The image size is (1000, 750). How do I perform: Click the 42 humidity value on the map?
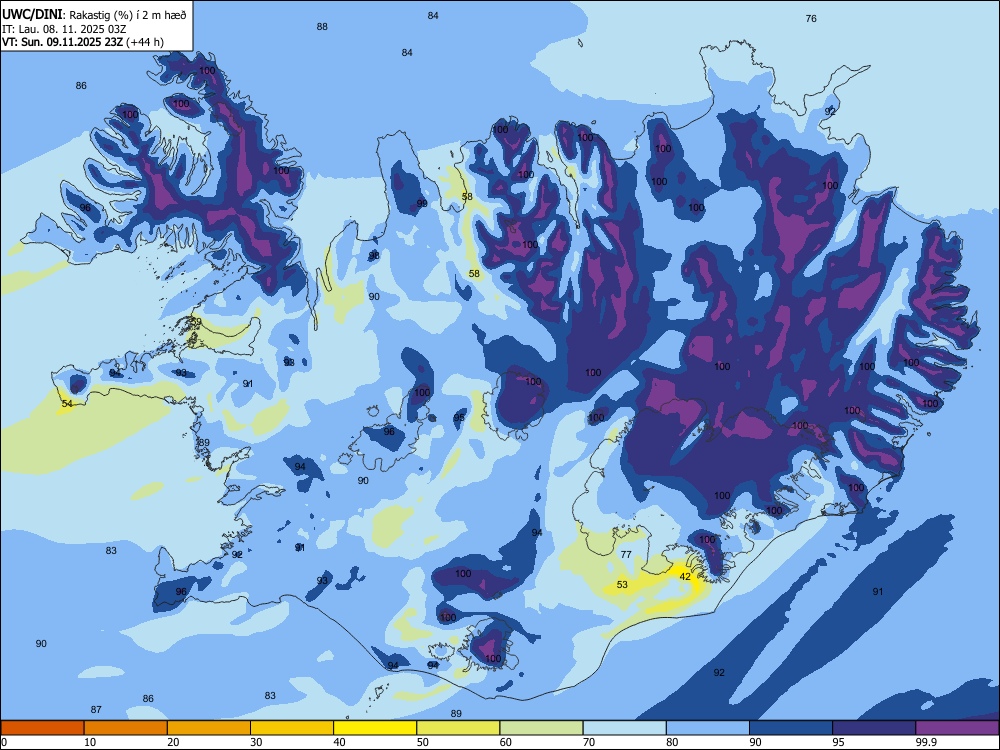685,577
